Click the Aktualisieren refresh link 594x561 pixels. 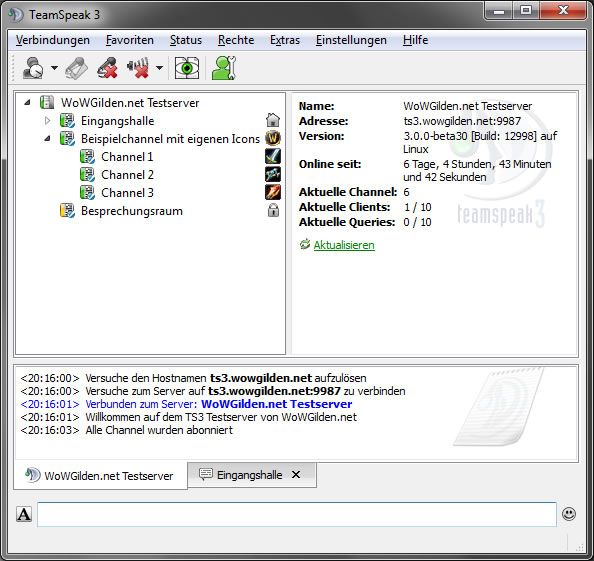344,245
